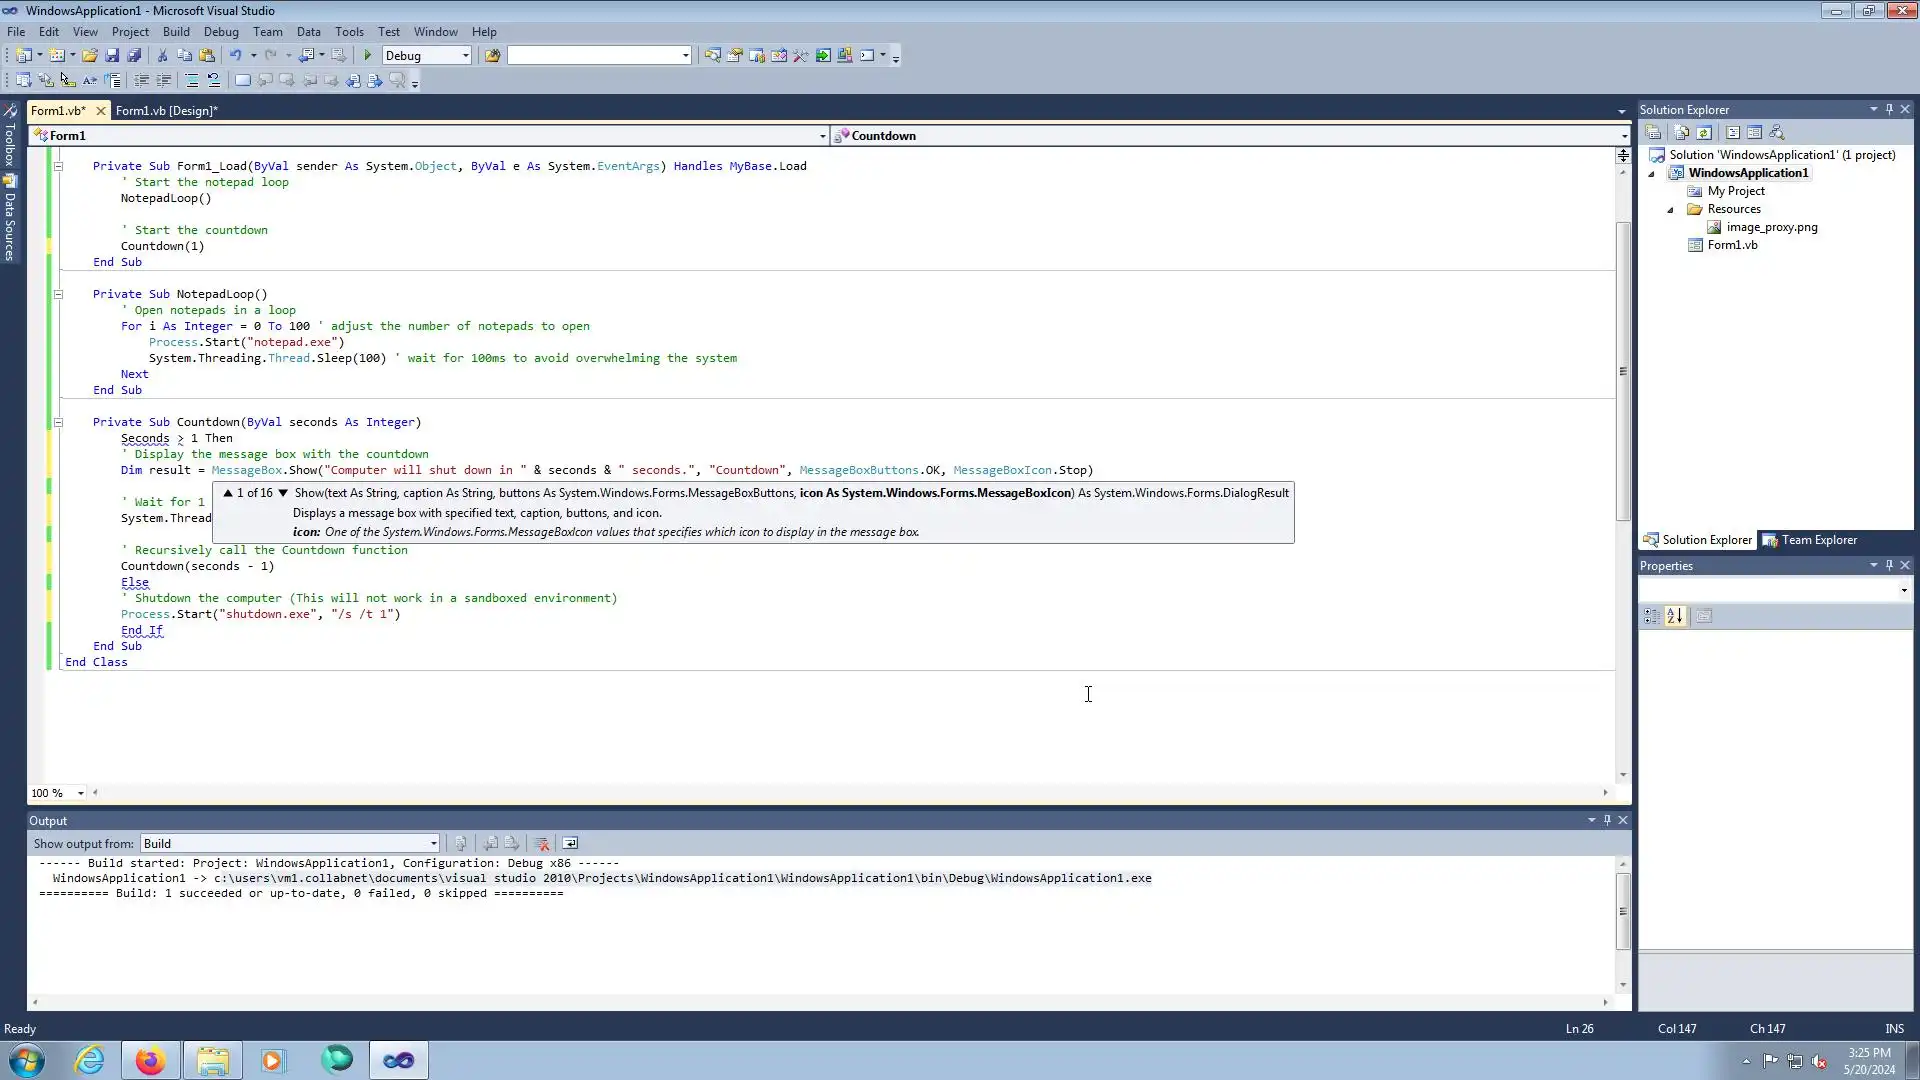Open the Build menu

tap(176, 32)
